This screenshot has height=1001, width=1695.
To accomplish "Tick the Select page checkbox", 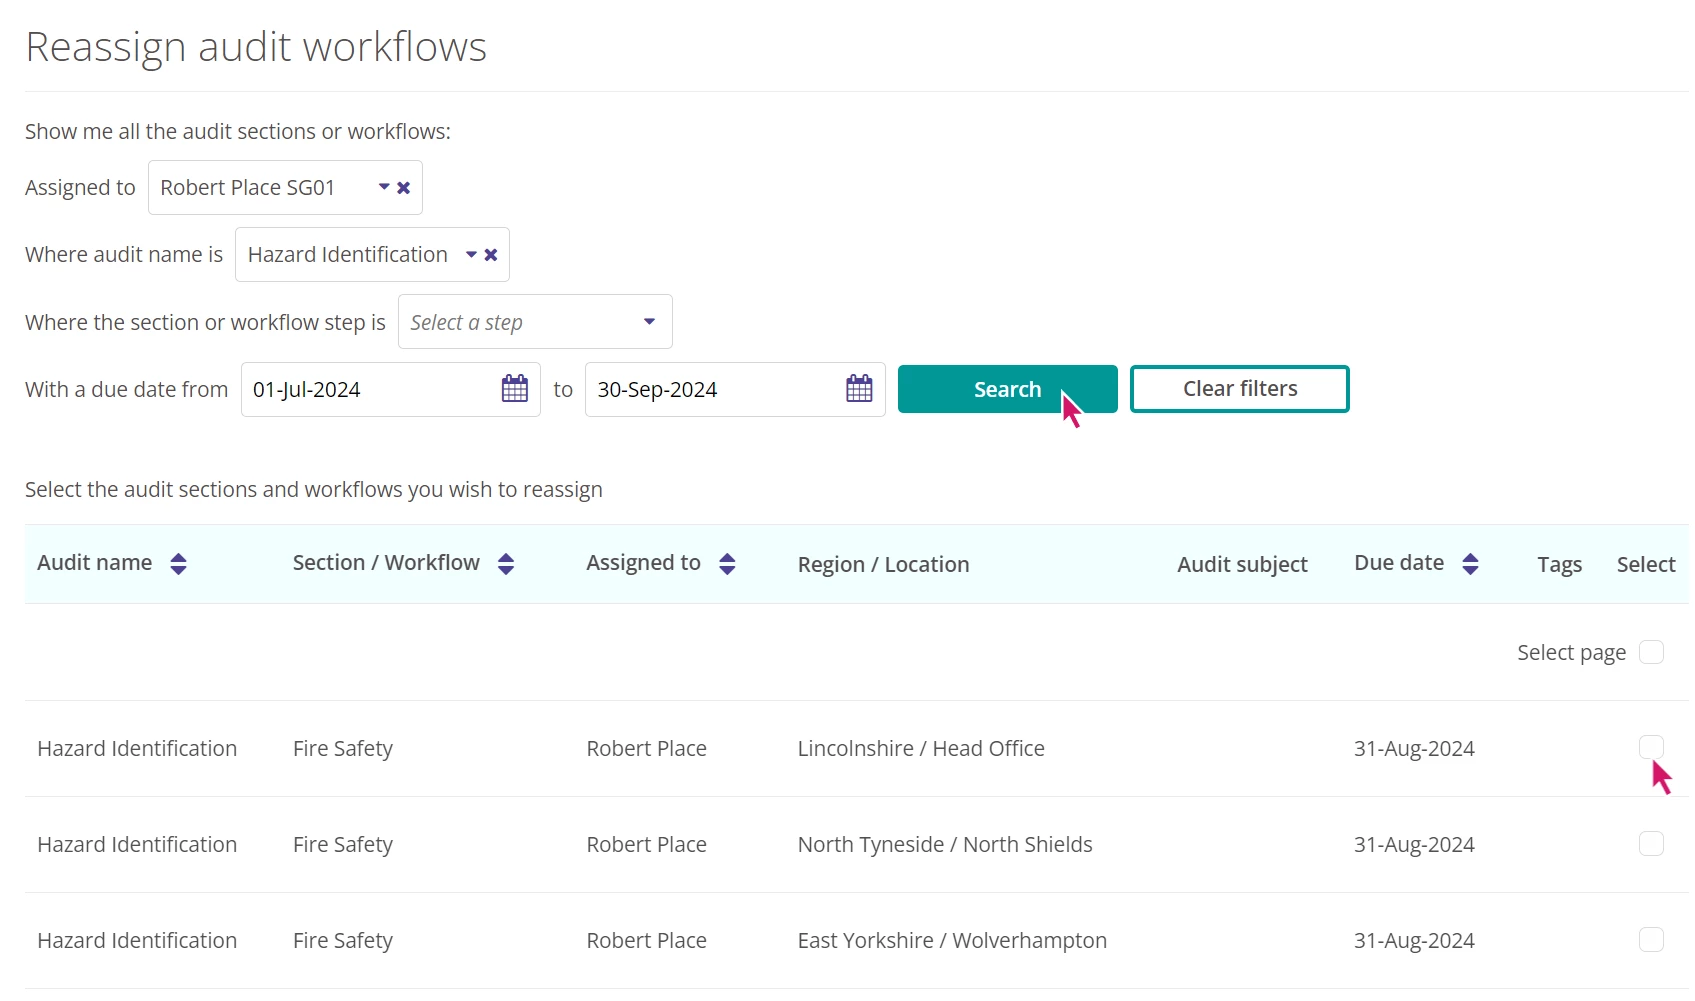I will pyautogui.click(x=1651, y=653).
